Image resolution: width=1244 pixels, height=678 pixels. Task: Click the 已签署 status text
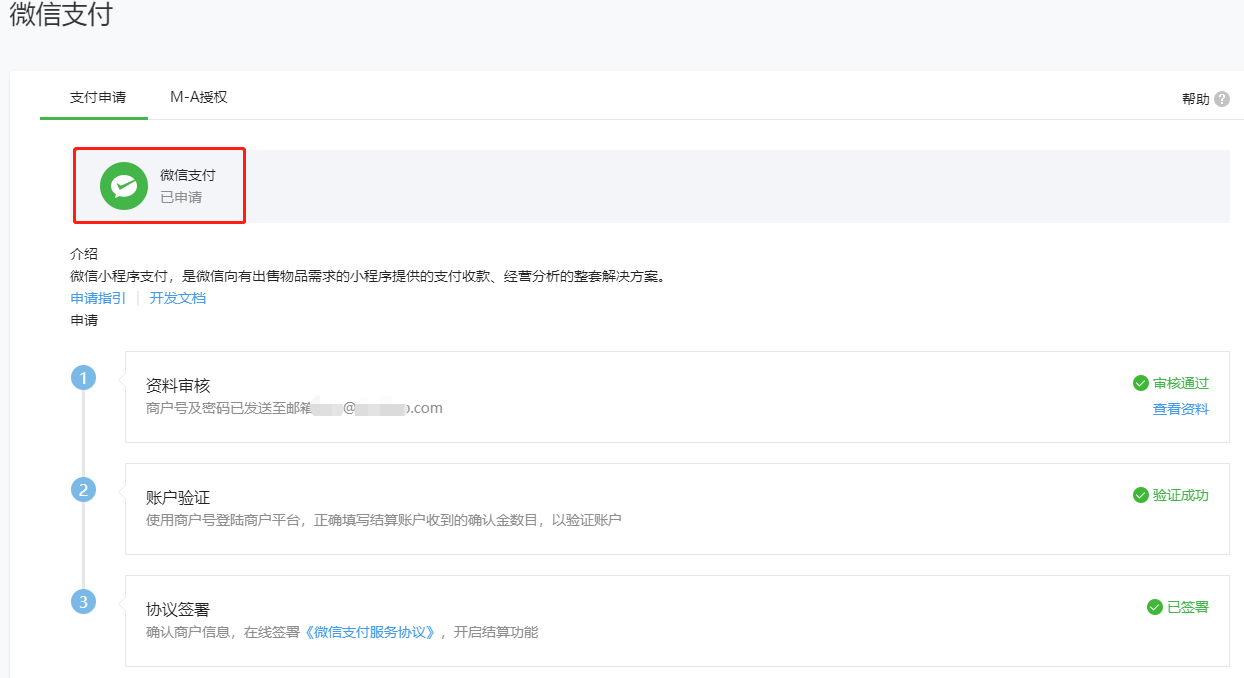pos(1188,607)
